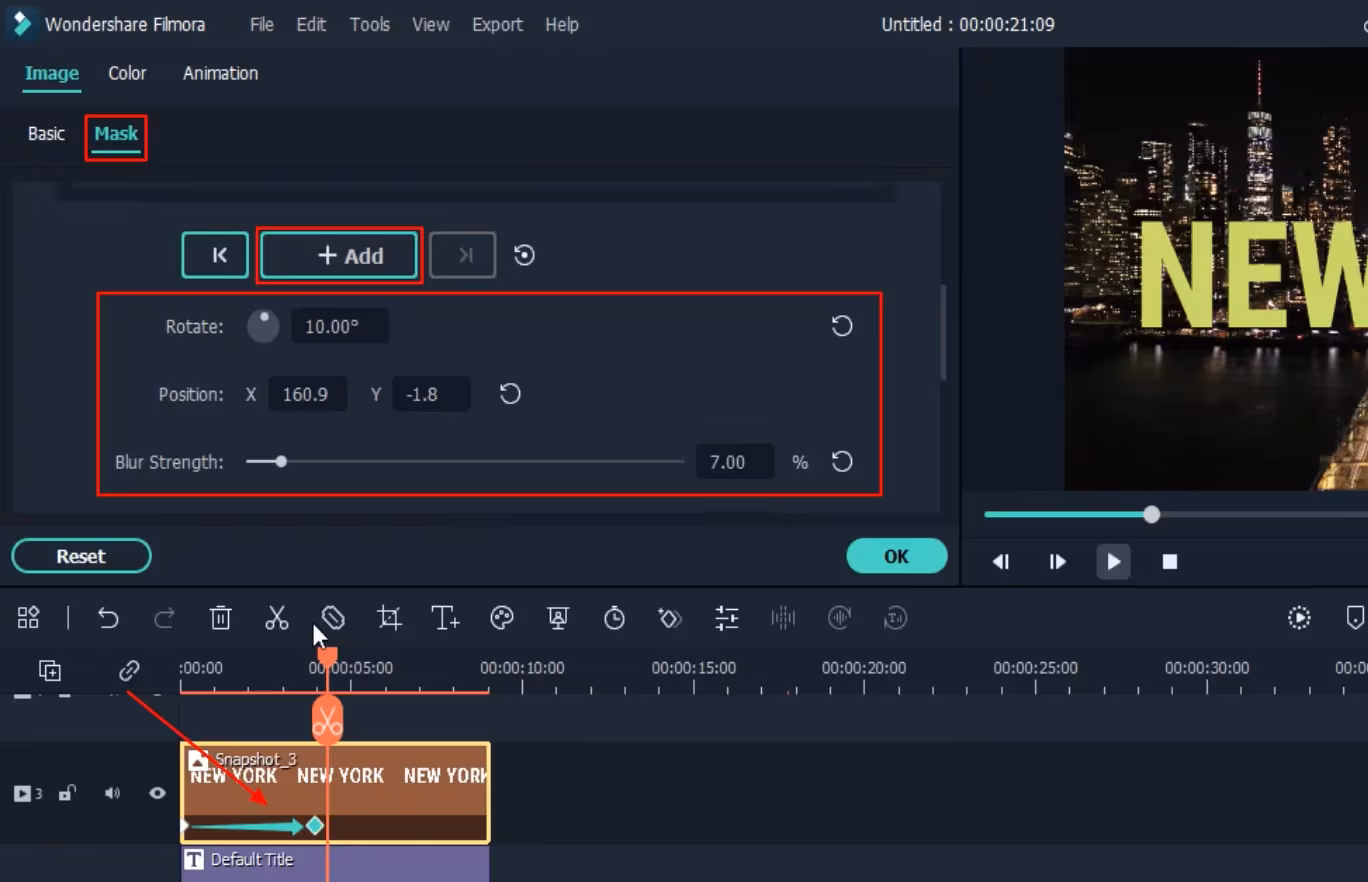
Task: Split the clip with scissors tool
Action: coord(277,618)
